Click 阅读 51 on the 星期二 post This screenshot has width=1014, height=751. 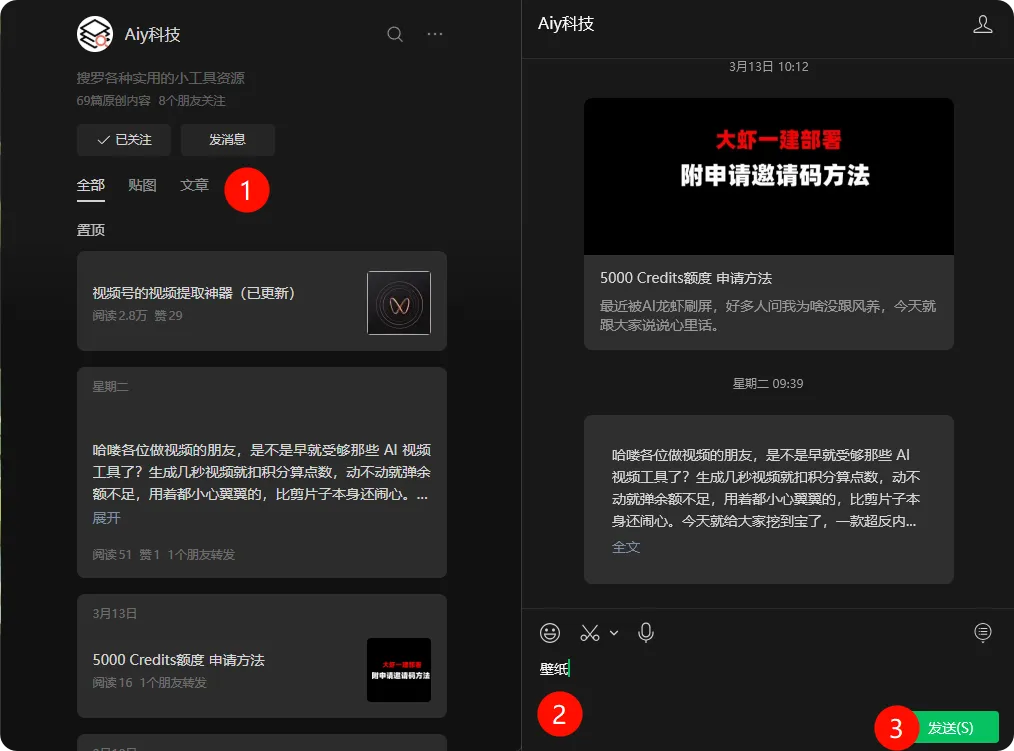point(112,554)
